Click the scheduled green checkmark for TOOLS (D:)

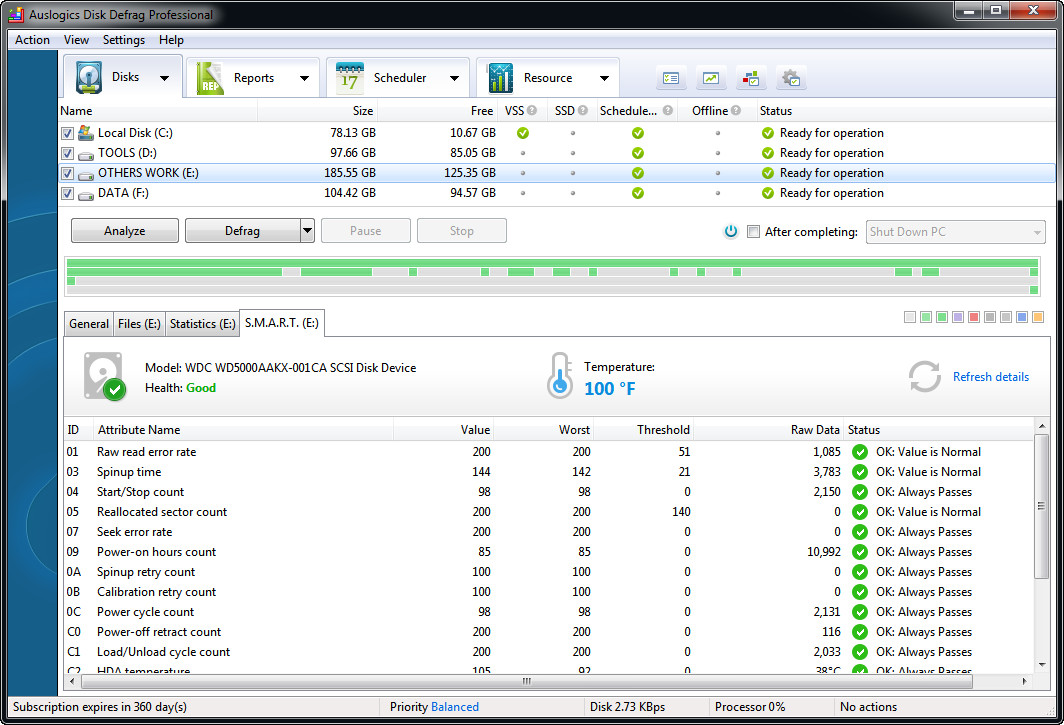click(638, 153)
